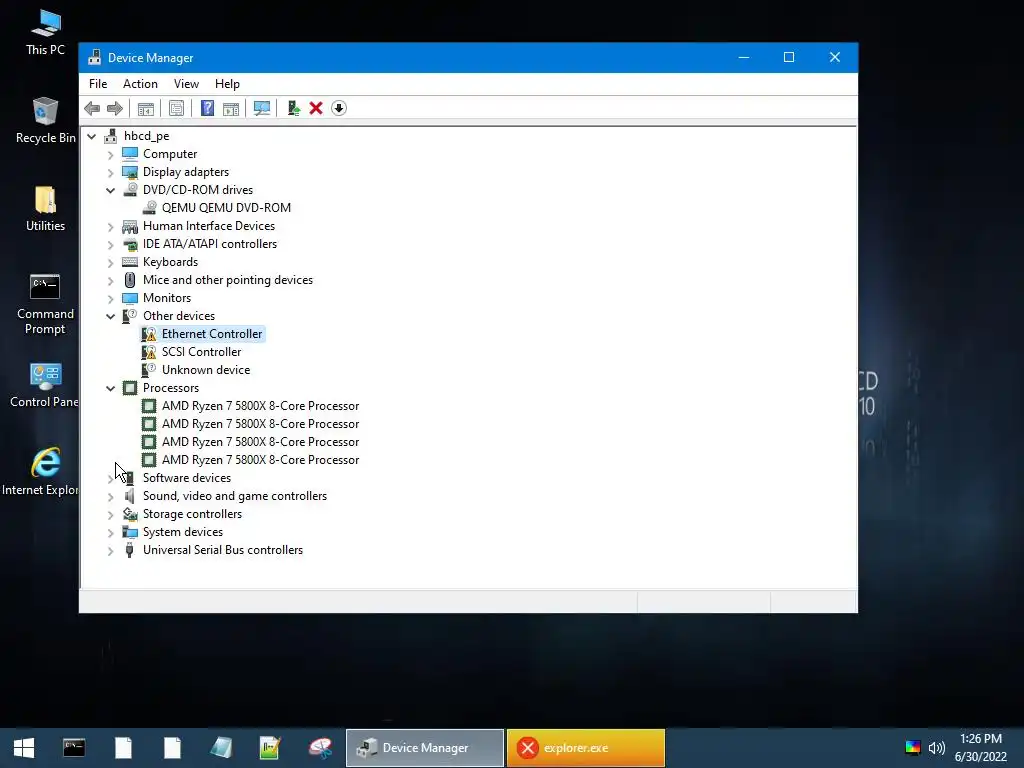Expand the Keyboards category
Viewport: 1024px width, 768px height.
(x=110, y=263)
